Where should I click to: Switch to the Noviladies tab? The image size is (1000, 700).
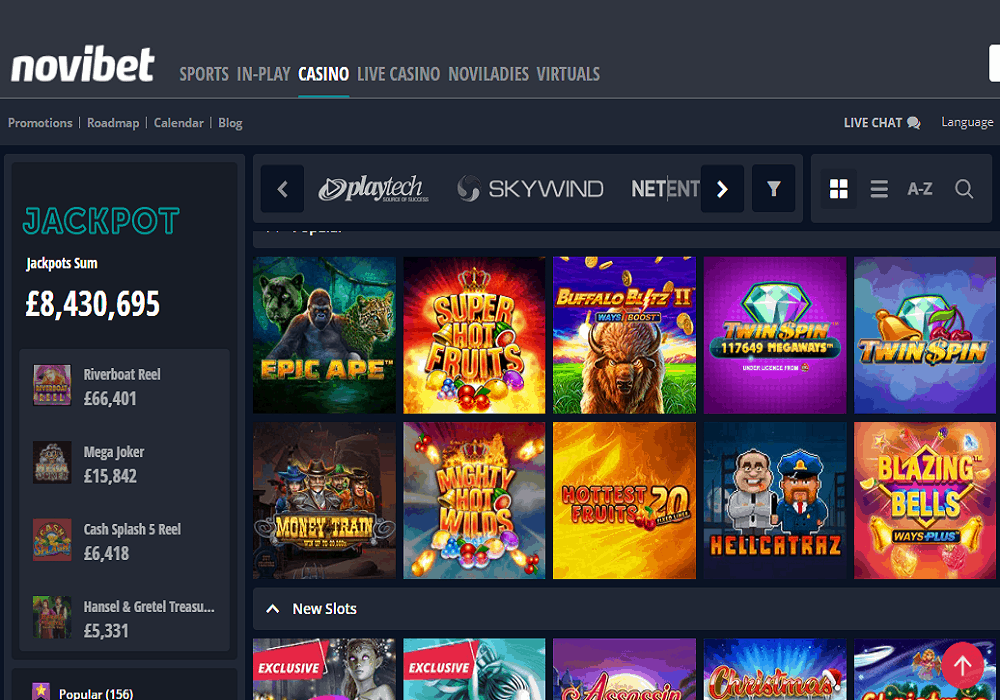click(489, 74)
